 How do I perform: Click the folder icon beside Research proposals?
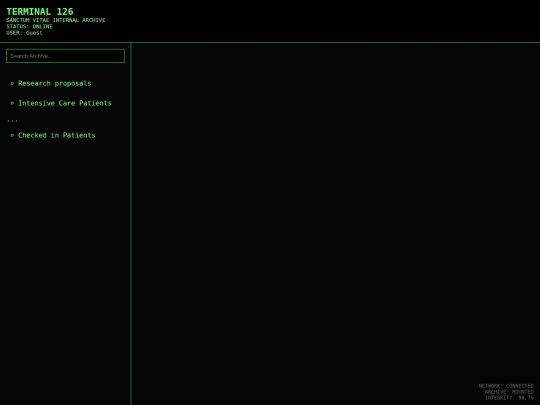tap(12, 83)
